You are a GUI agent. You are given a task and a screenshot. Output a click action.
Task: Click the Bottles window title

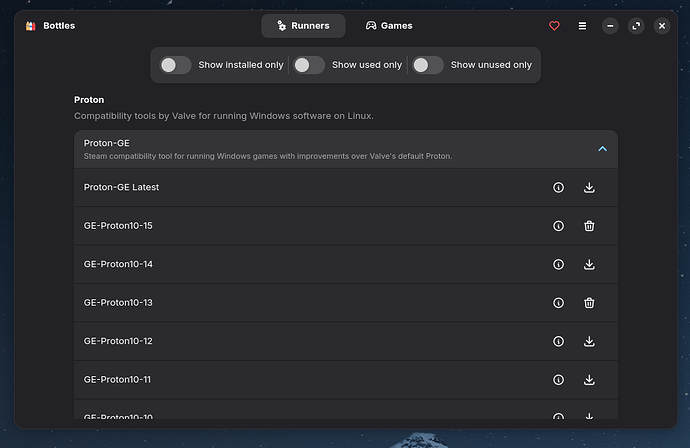tap(59, 26)
